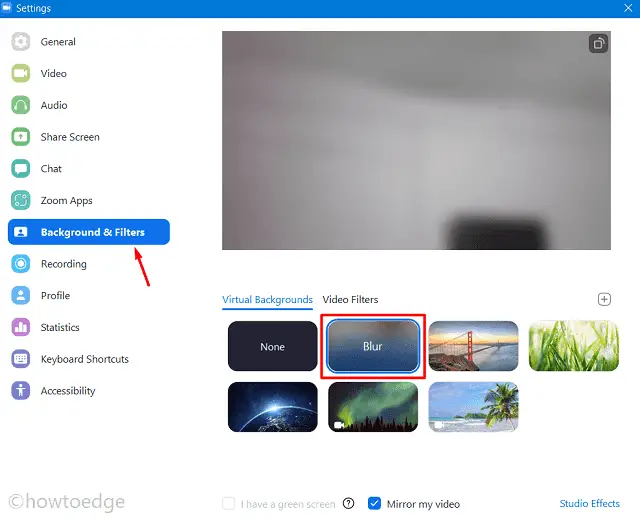640x520 pixels.
Task: Open green screen help question mark
Action: click(x=349, y=503)
